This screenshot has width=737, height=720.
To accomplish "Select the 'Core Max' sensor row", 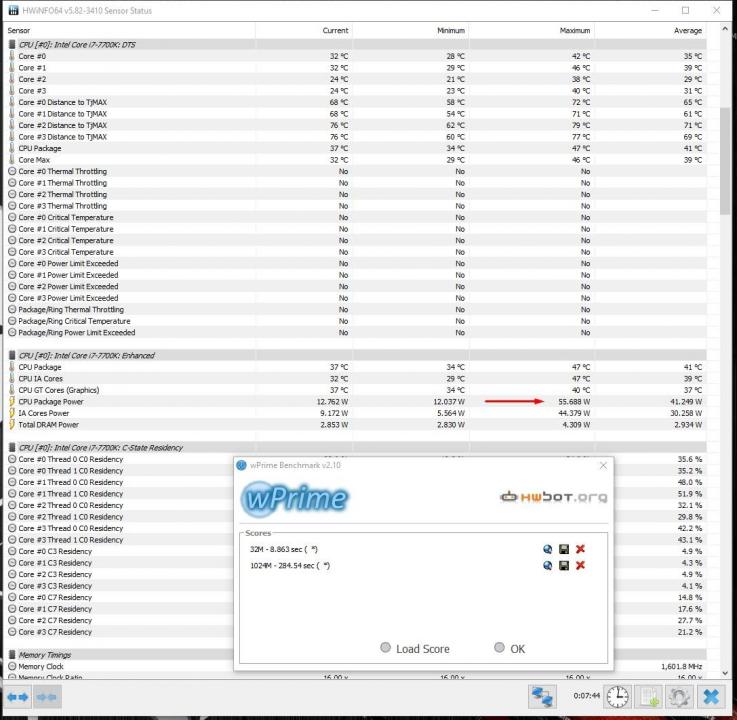I will pos(357,160).
